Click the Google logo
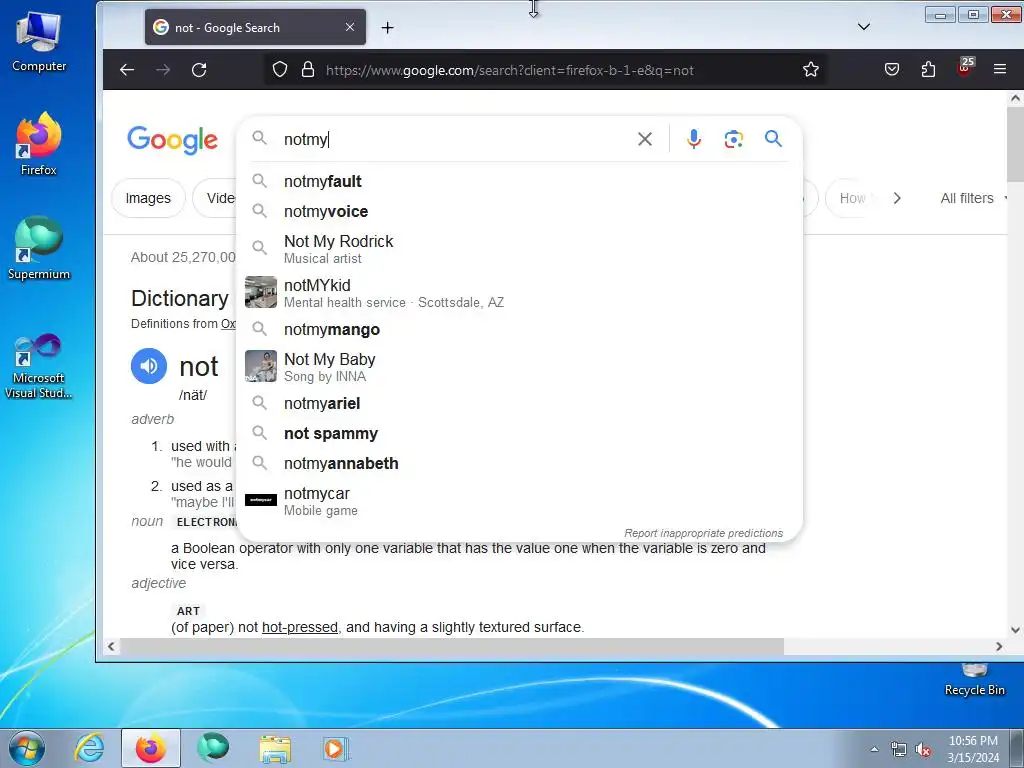The height and width of the screenshot is (768, 1024). 172,140
